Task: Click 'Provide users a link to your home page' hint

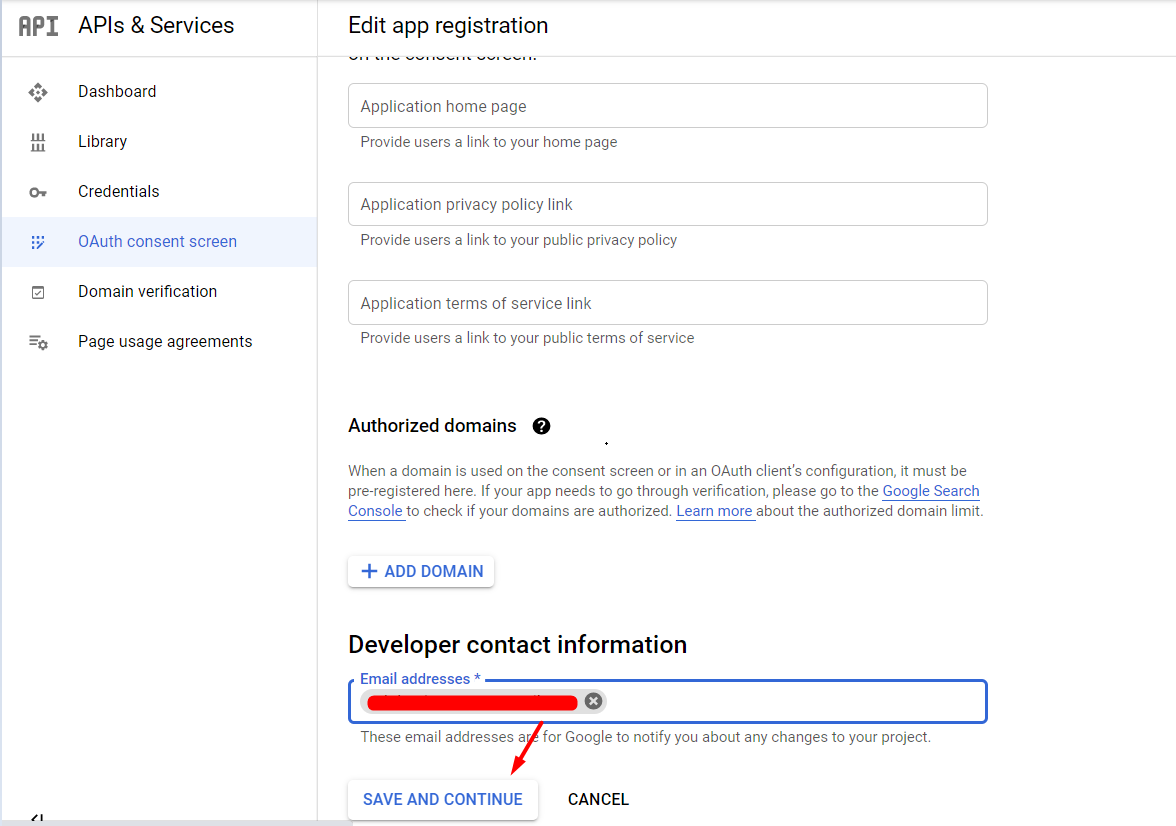Action: pos(489,142)
